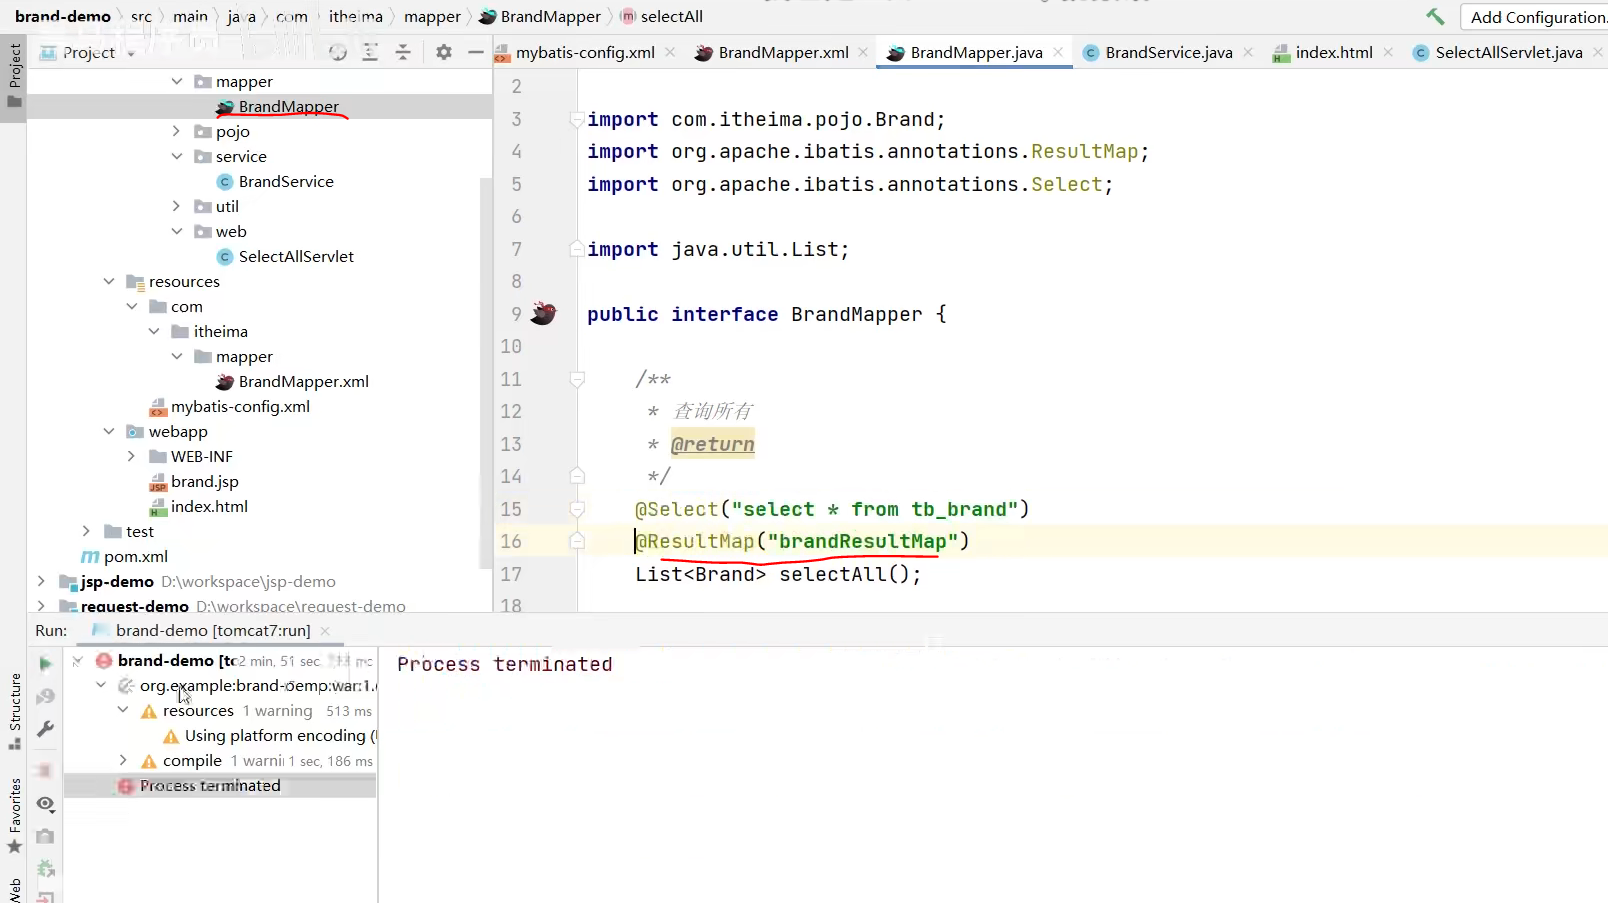Viewport: 1608px width, 903px height.
Task: Open the Project tool window side tab
Action: pos(14,78)
